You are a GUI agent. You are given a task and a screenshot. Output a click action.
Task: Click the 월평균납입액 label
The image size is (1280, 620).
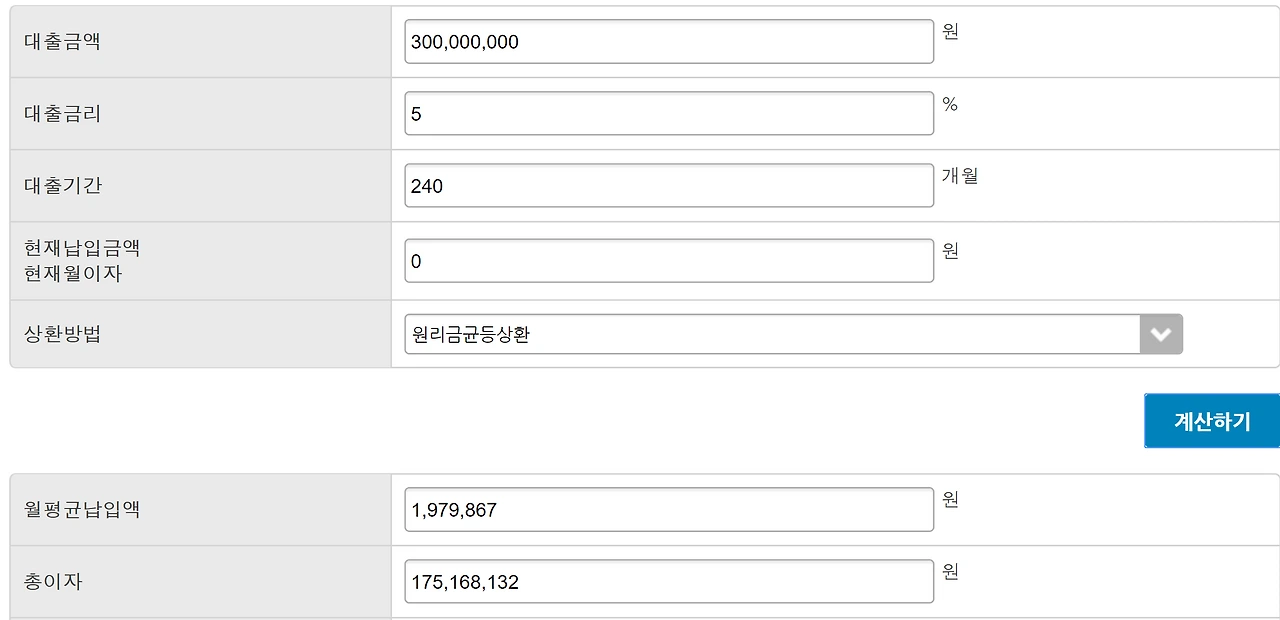point(82,509)
